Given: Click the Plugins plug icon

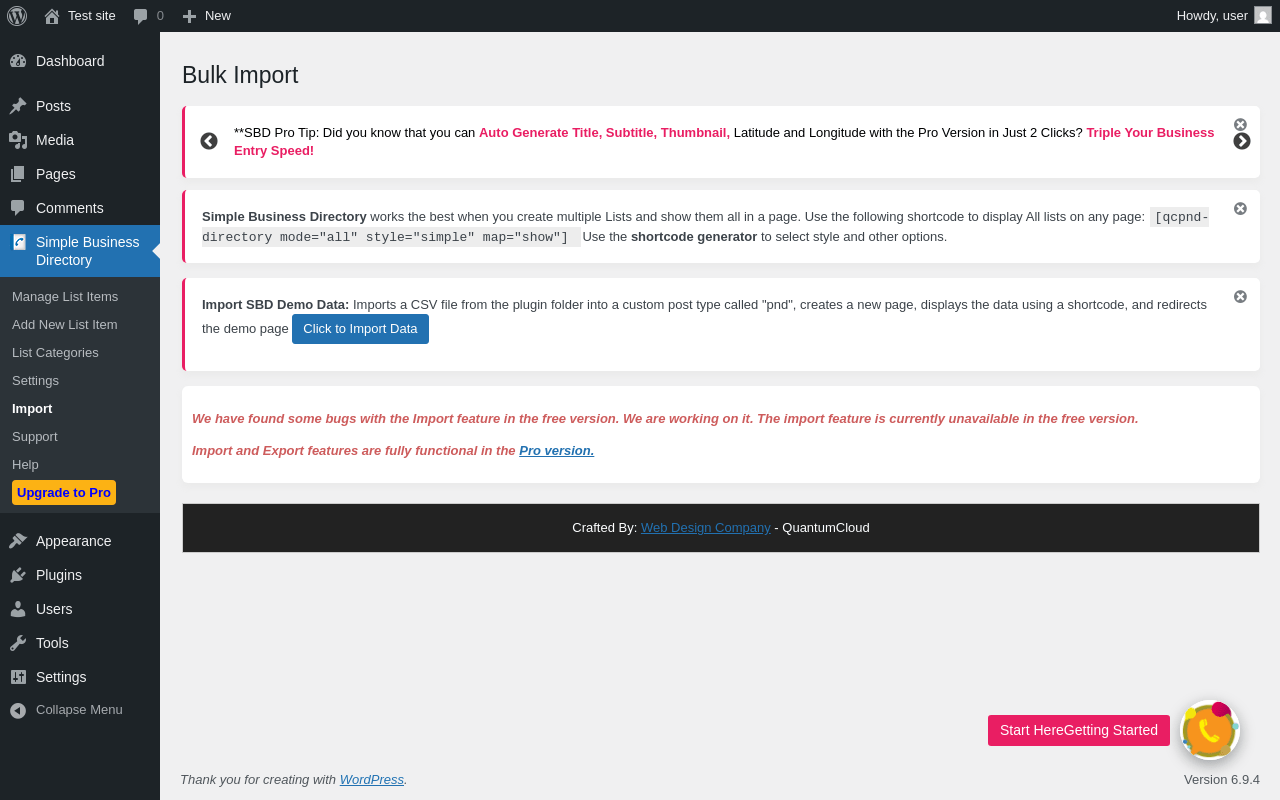Looking at the screenshot, I should point(18,575).
